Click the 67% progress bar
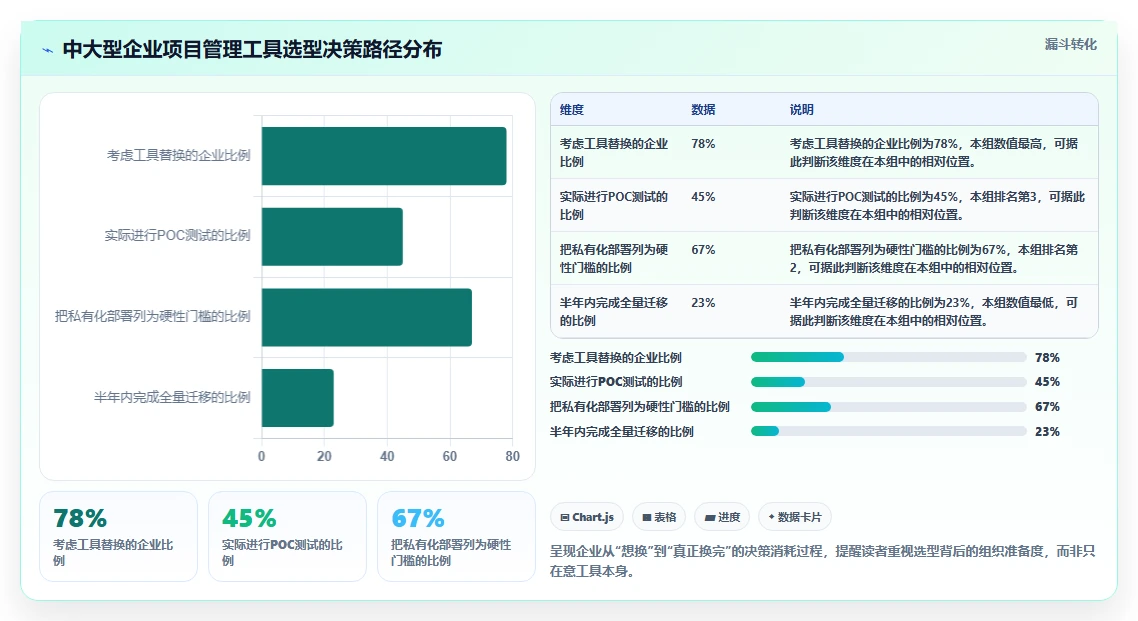The height and width of the screenshot is (621, 1138). (888, 407)
